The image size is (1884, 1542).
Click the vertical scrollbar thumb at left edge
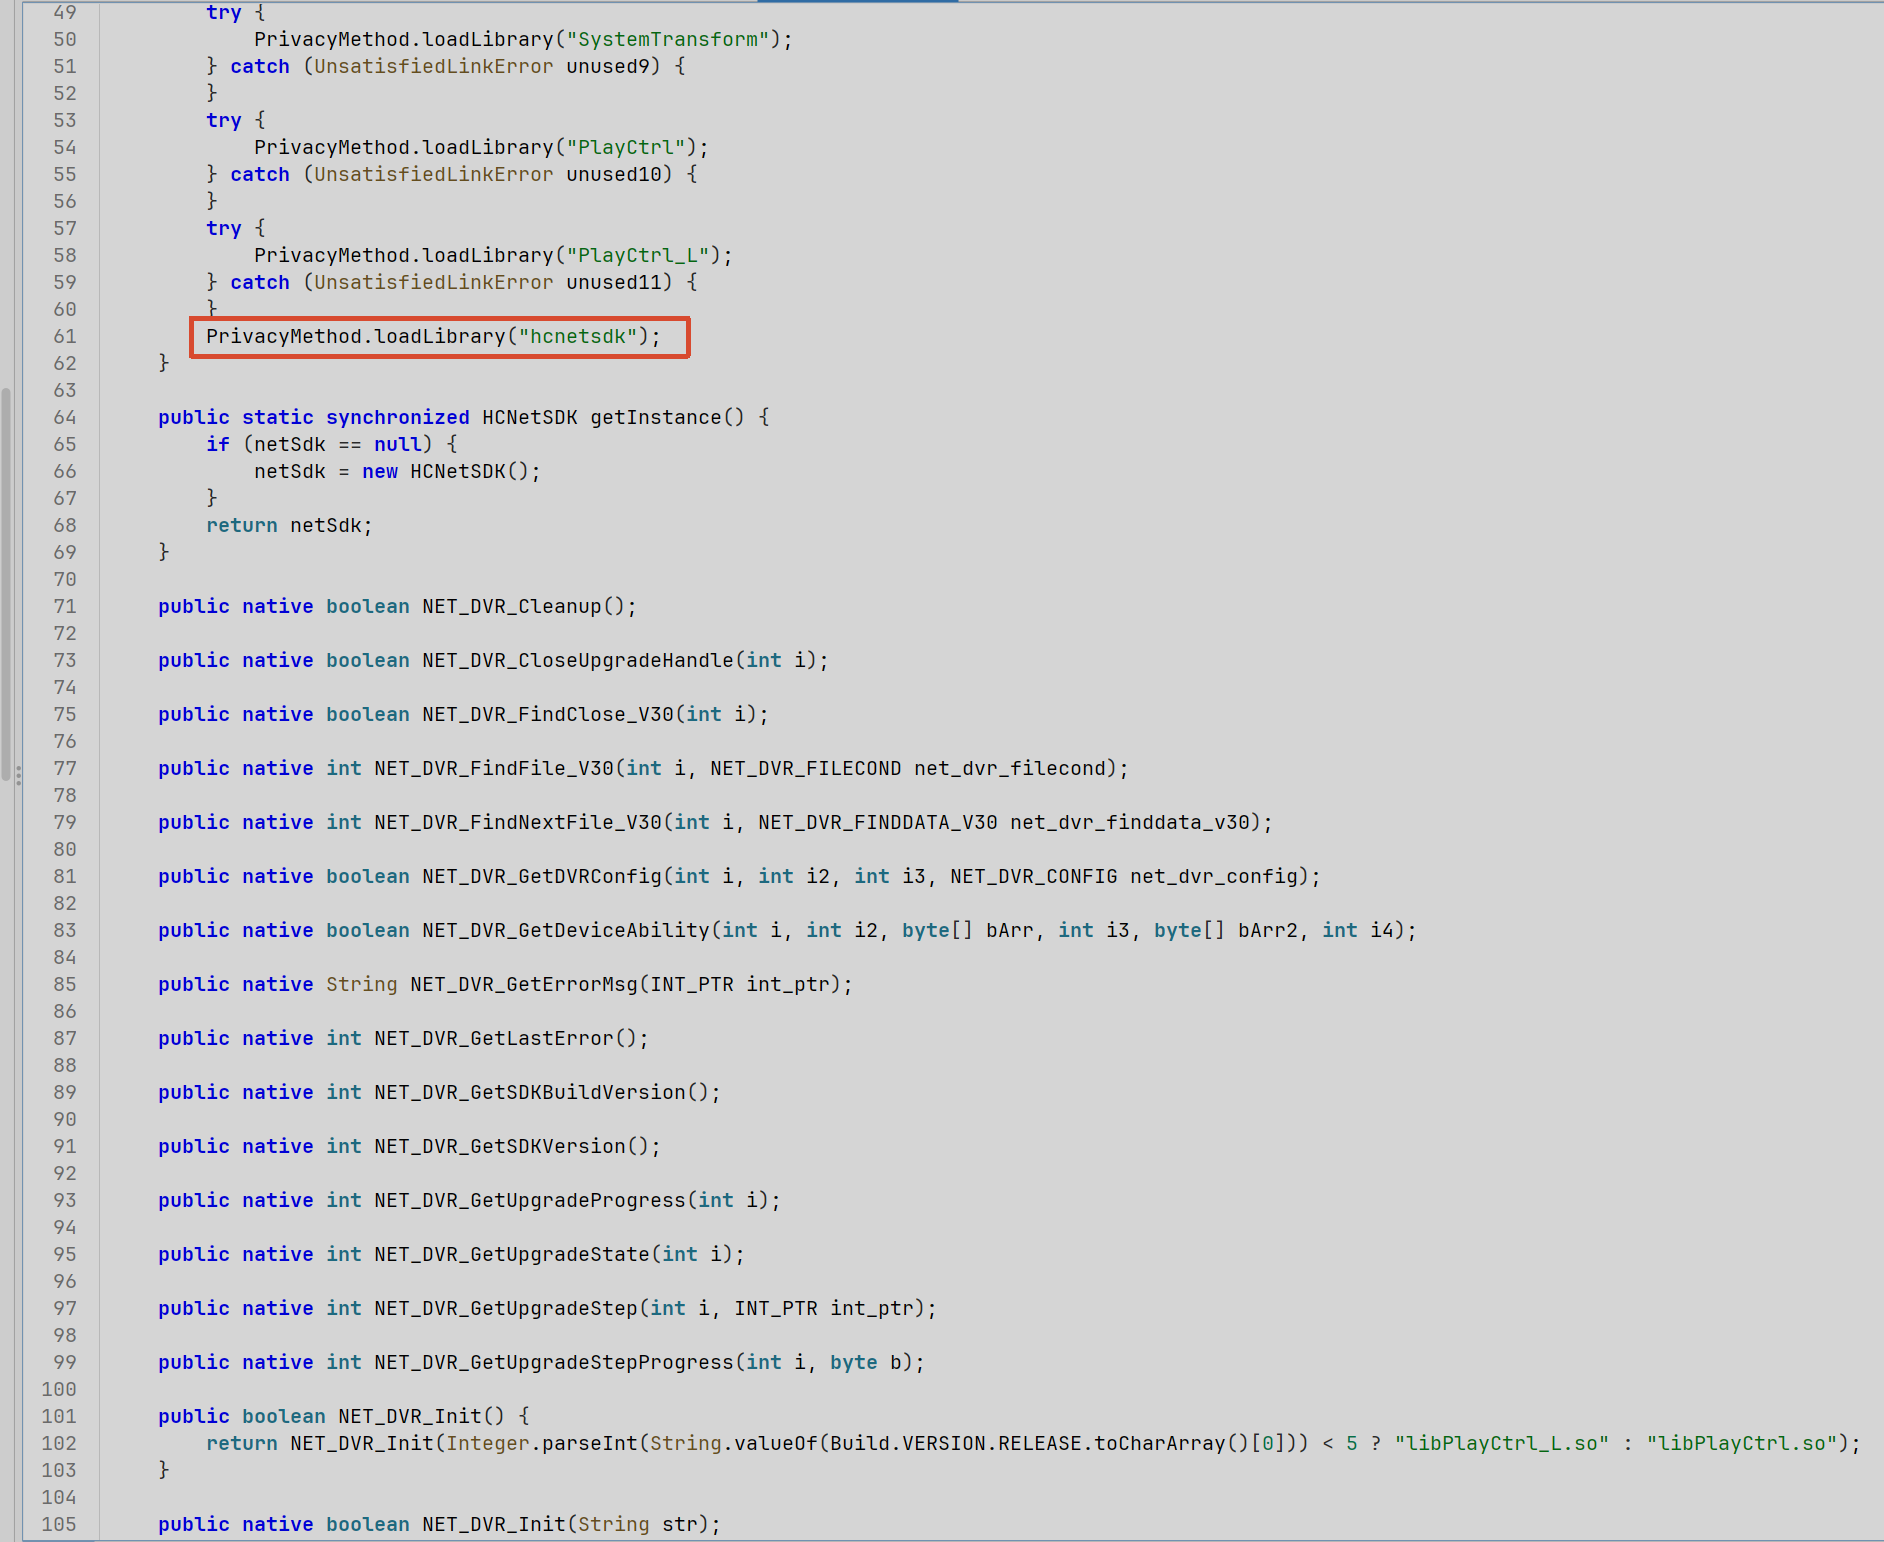click(6, 584)
